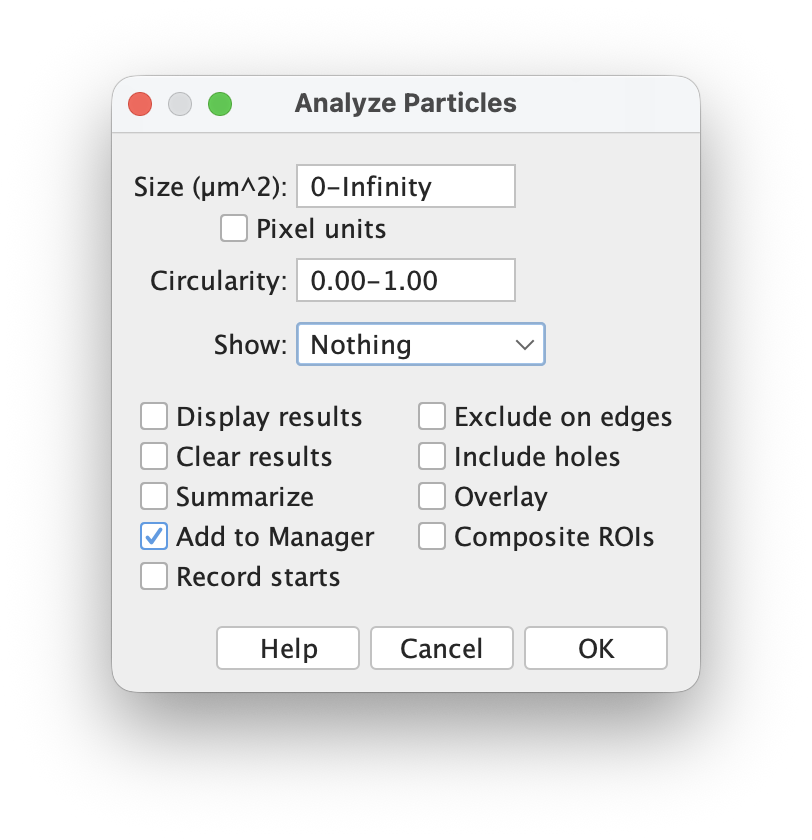
Task: Uncheck the Add to Manager checkbox
Action: pyautogui.click(x=154, y=536)
